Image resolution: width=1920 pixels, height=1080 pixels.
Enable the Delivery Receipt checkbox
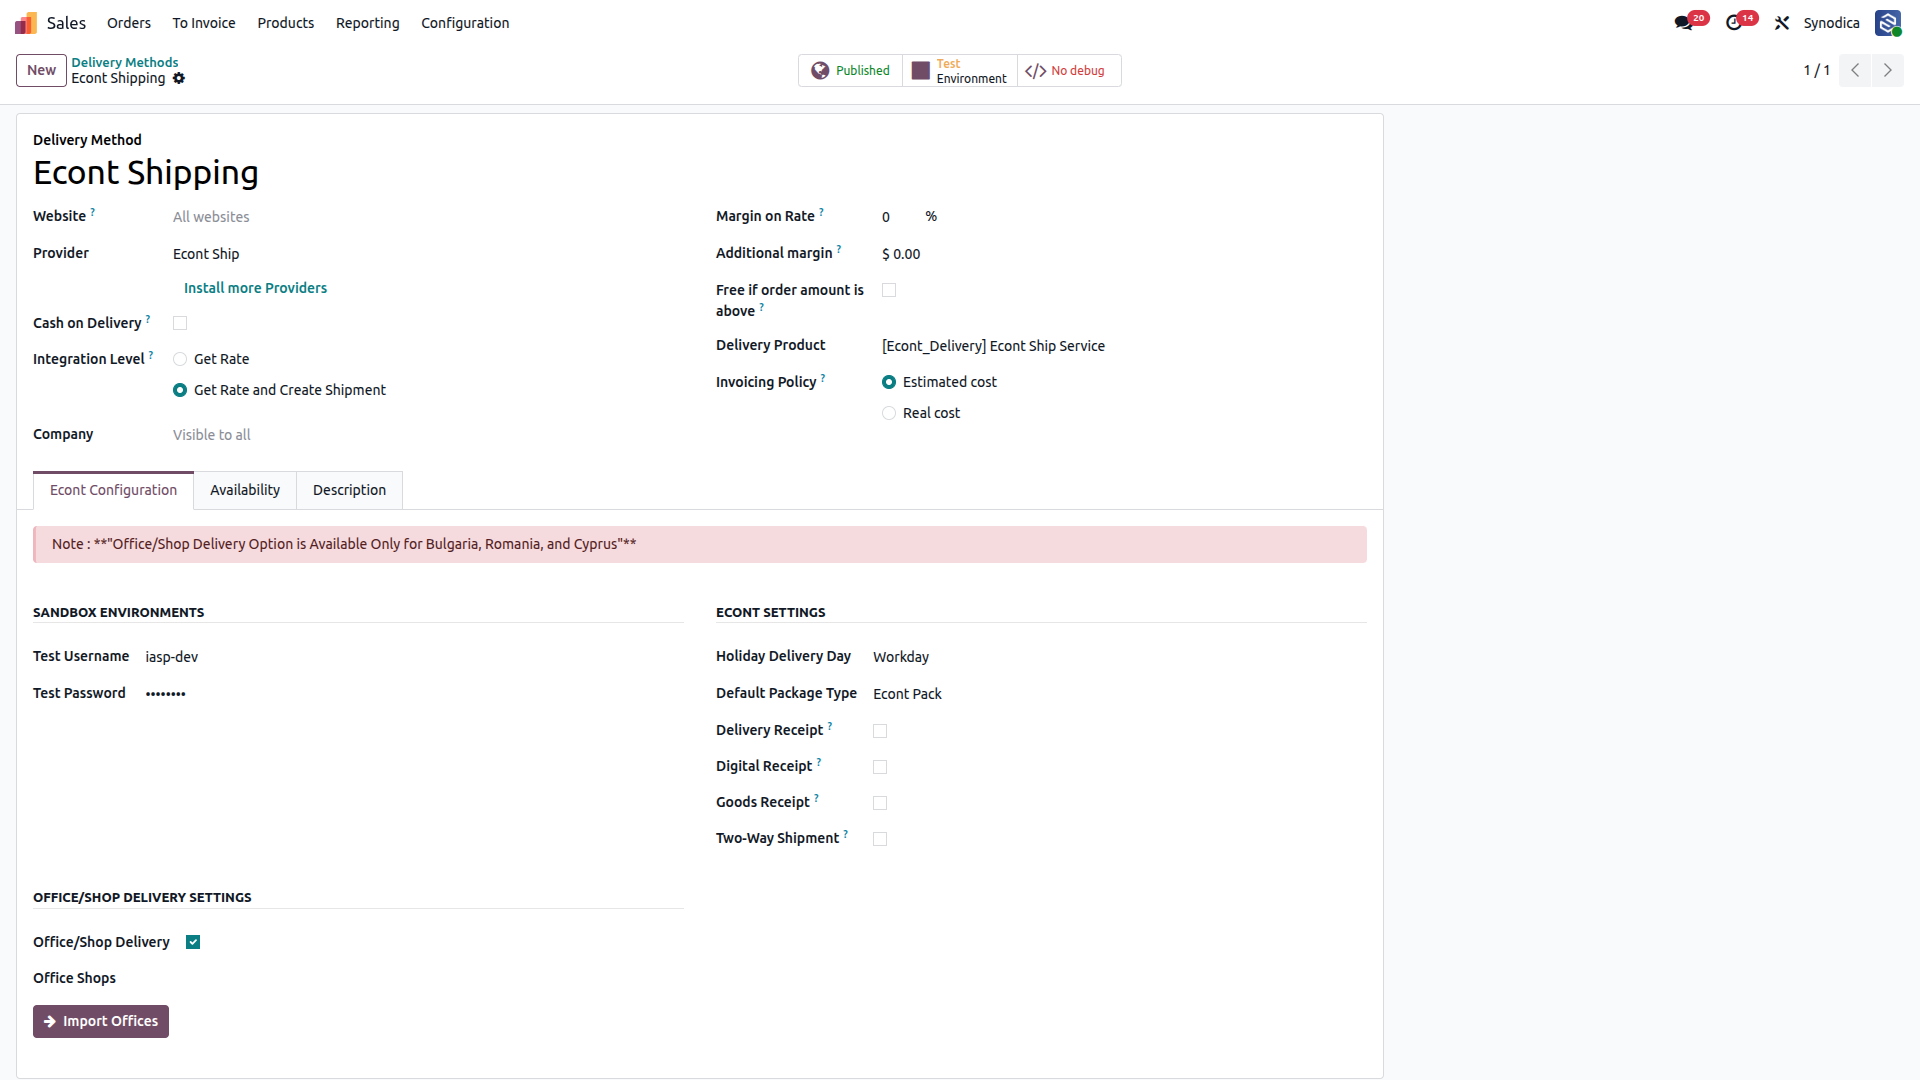pyautogui.click(x=880, y=731)
